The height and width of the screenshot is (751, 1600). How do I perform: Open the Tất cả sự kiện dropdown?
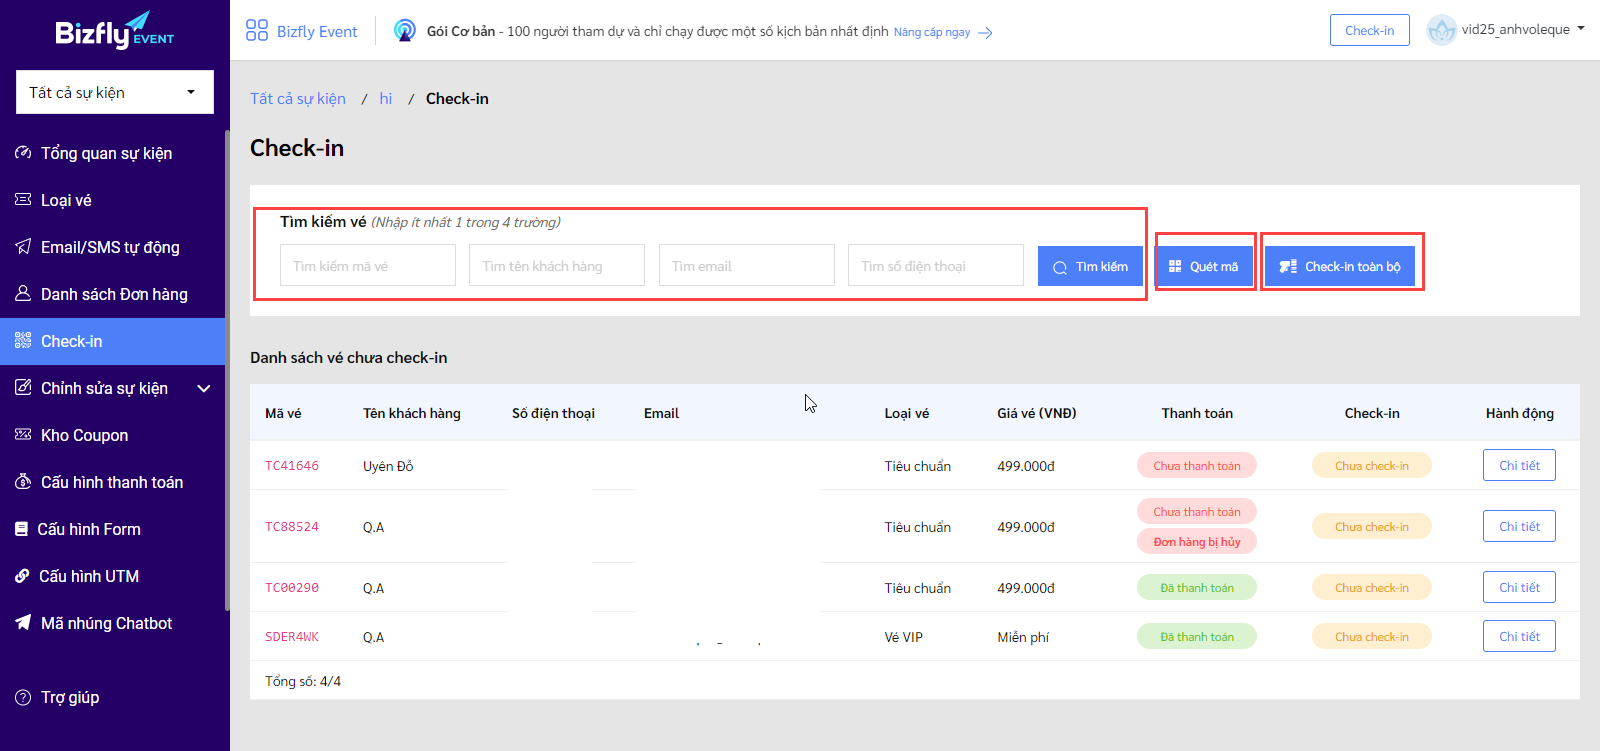coord(115,92)
